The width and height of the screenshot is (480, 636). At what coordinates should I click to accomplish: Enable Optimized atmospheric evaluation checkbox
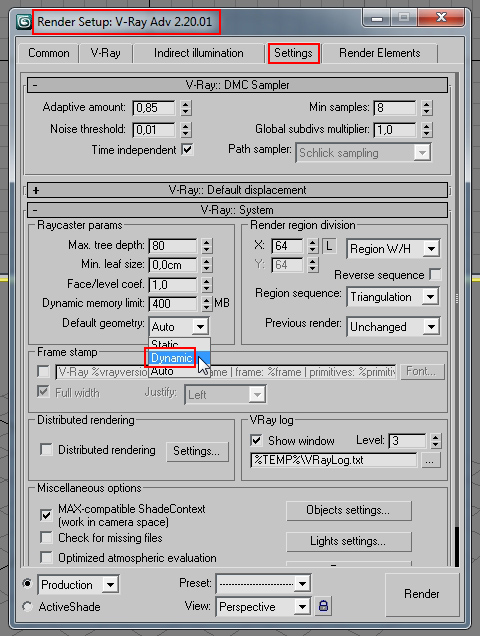click(46, 558)
